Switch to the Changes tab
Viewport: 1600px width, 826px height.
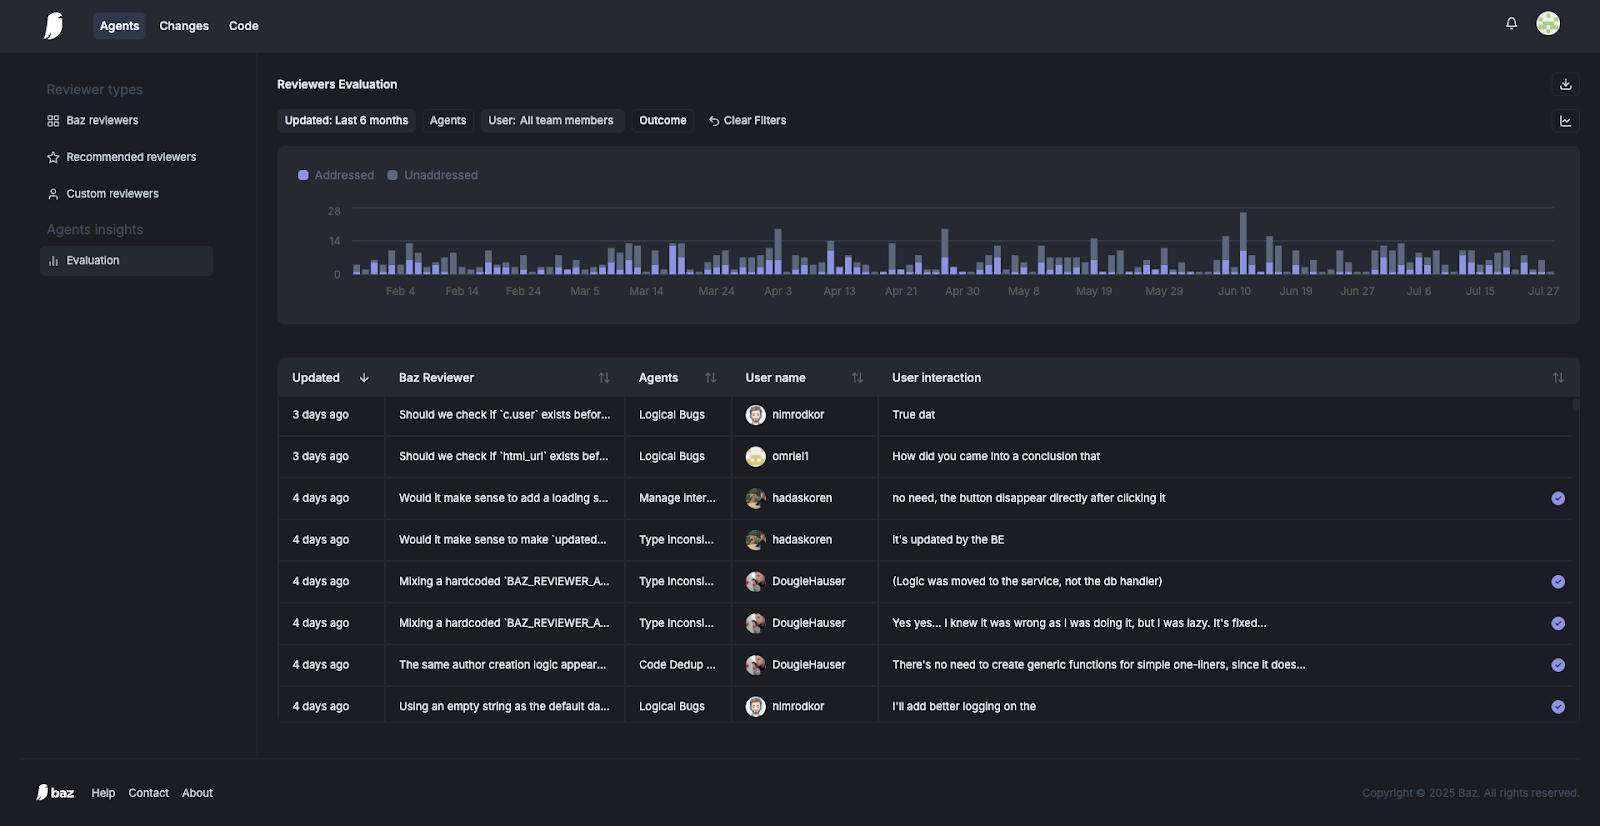184,26
